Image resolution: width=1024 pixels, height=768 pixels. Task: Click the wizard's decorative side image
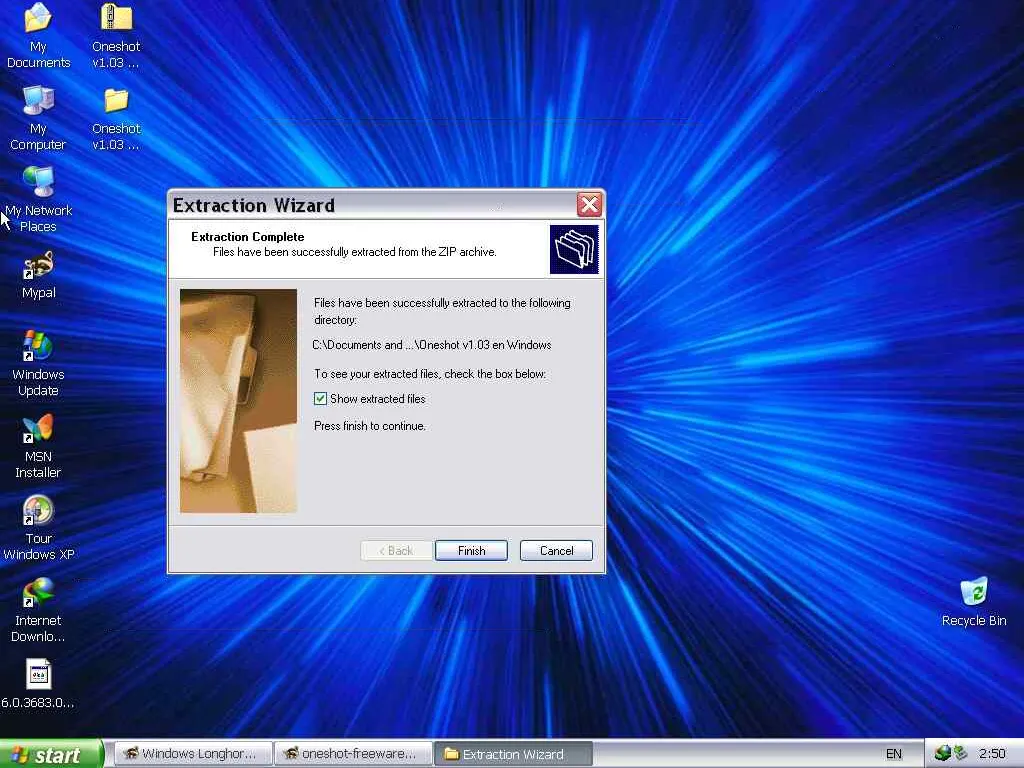click(238, 401)
